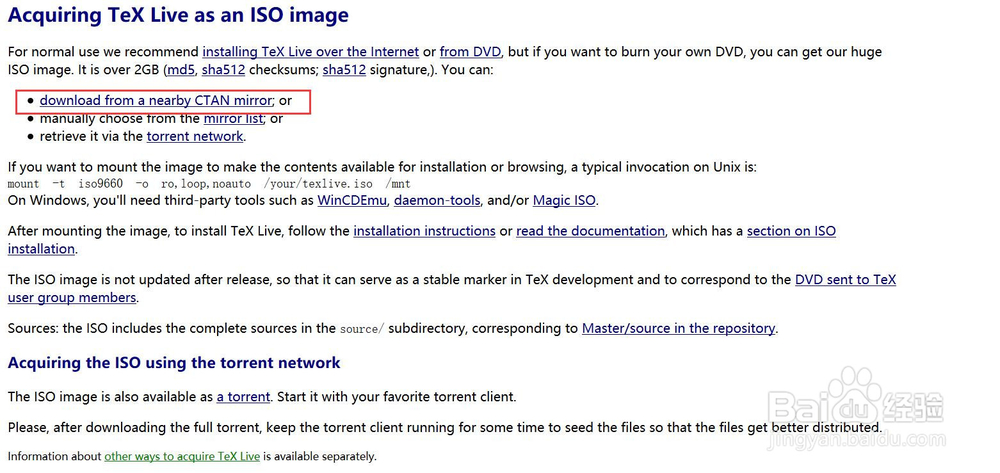Open the 'a torrent' link

pos(244,397)
